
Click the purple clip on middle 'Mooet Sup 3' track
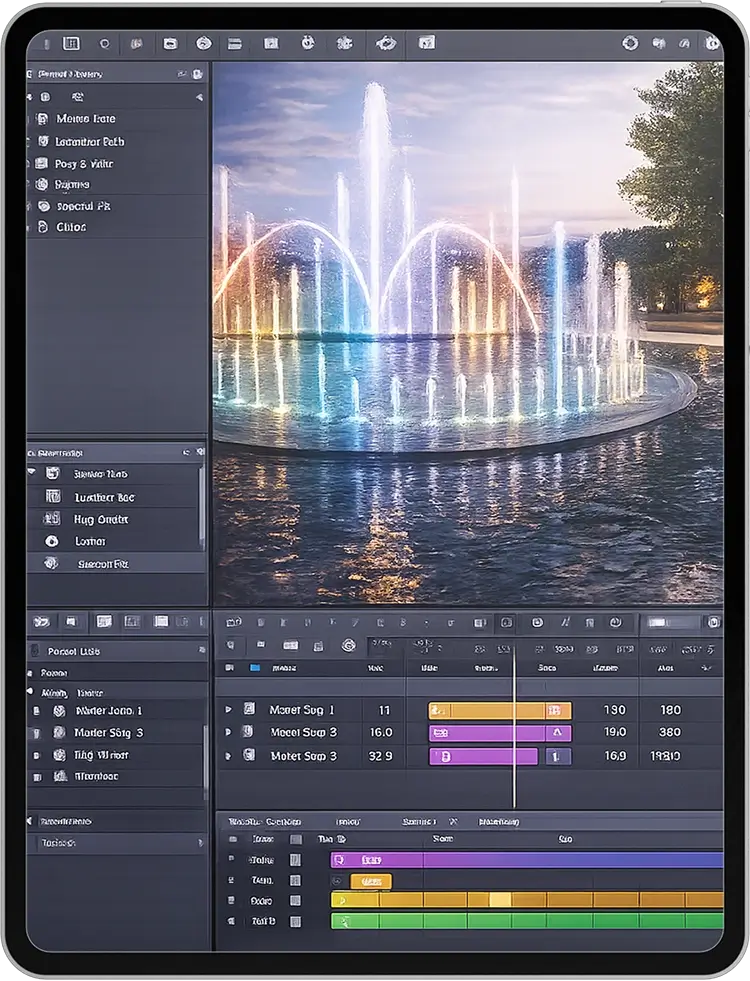click(x=487, y=733)
